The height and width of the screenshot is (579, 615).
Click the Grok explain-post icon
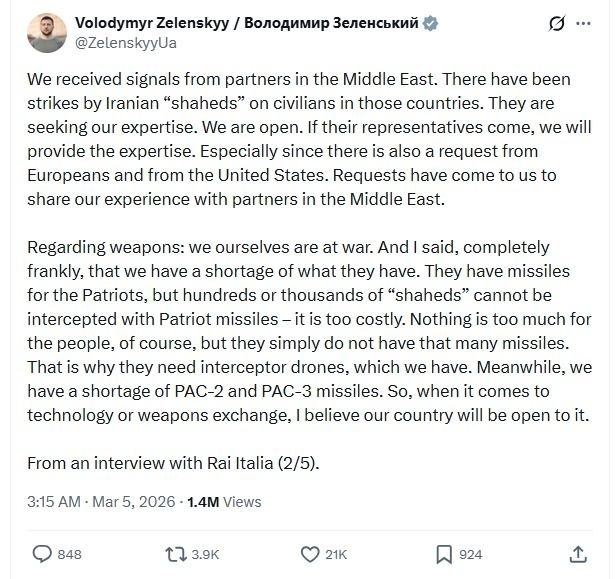tap(558, 24)
